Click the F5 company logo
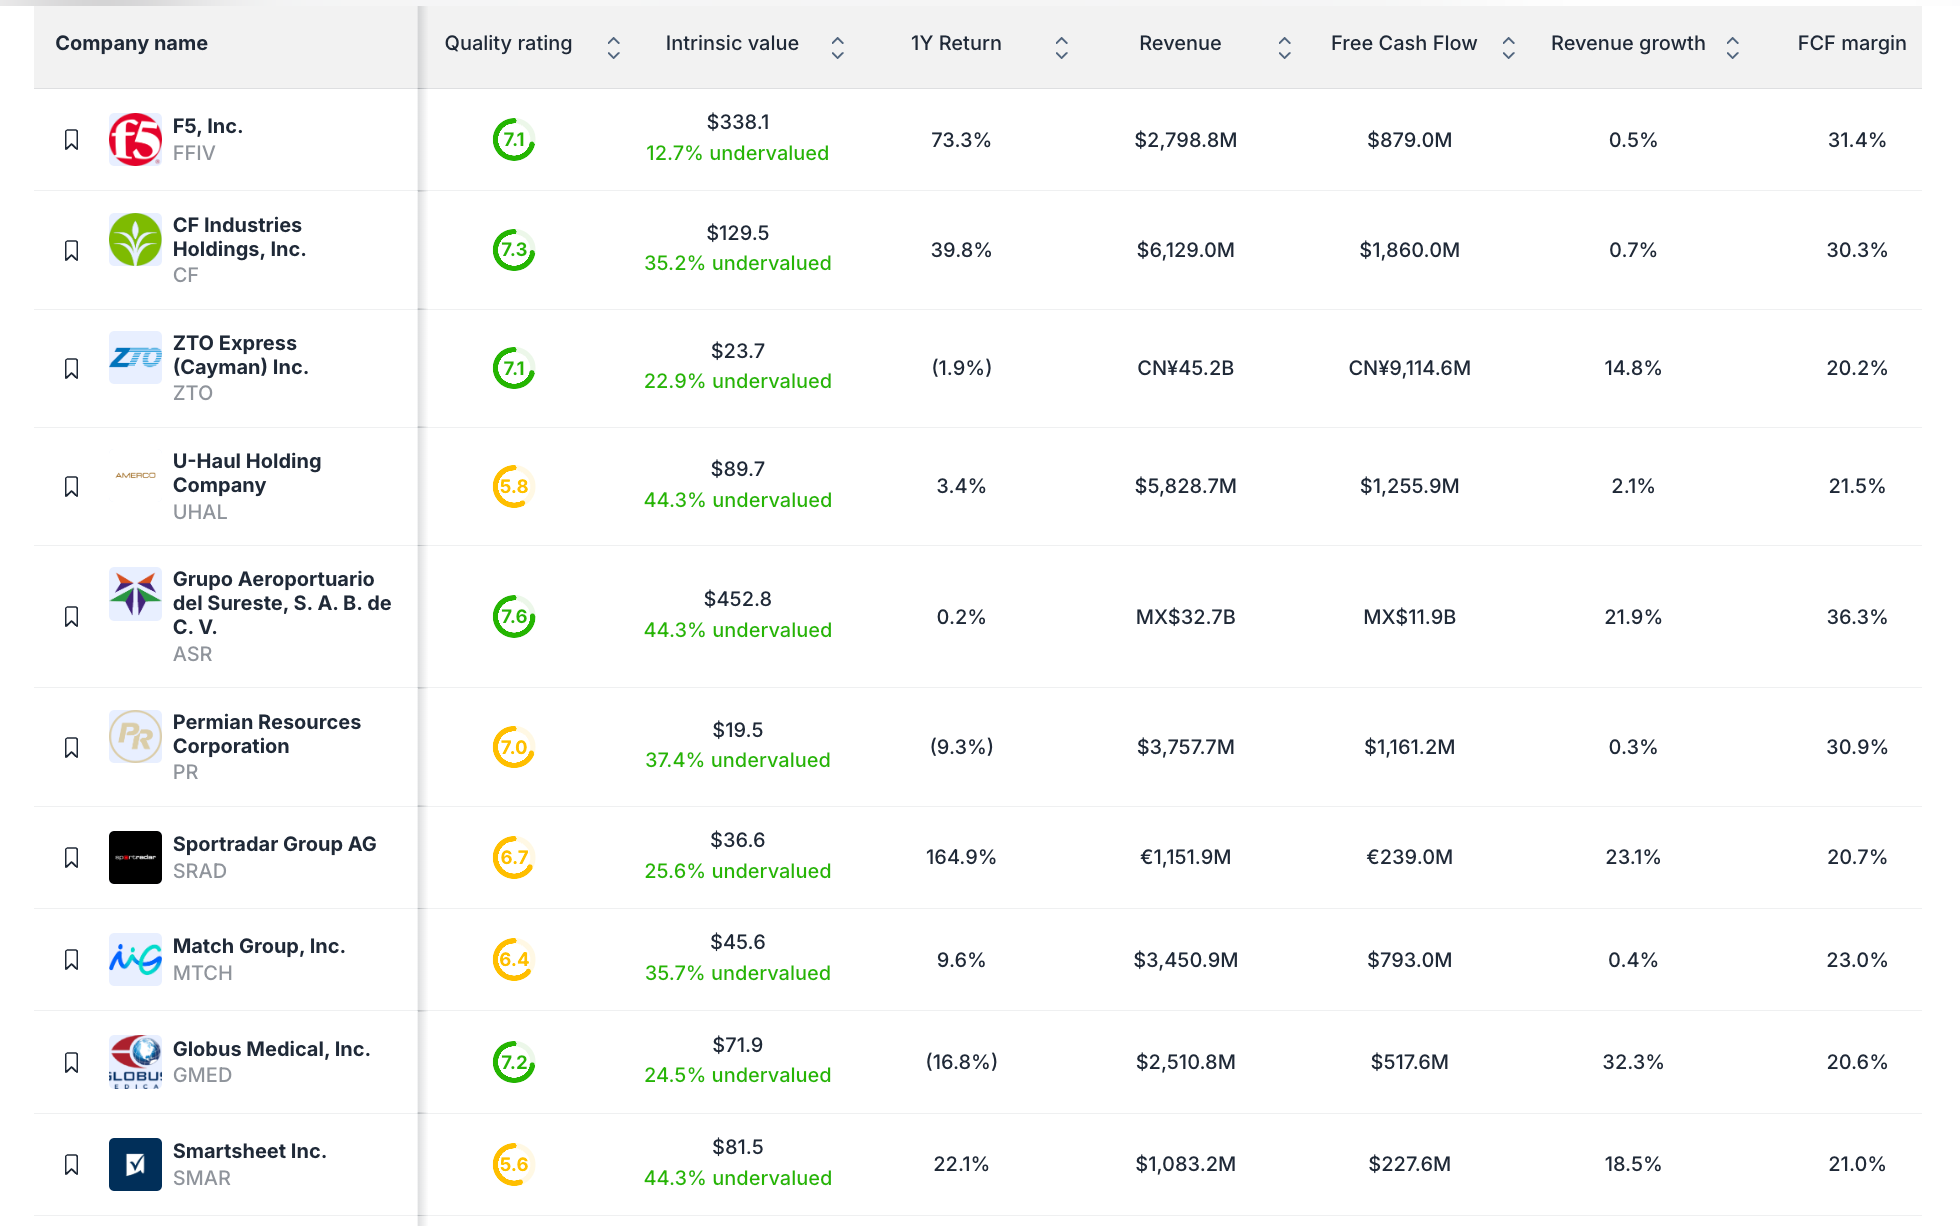This screenshot has height=1226, width=1960. tap(135, 140)
